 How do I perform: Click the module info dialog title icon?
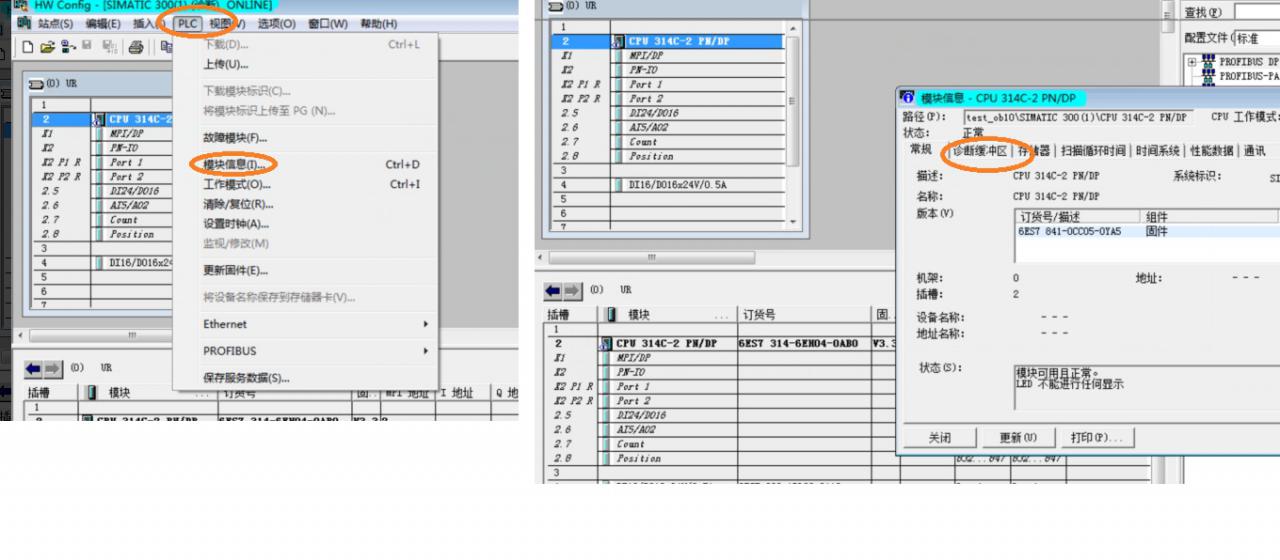click(907, 98)
